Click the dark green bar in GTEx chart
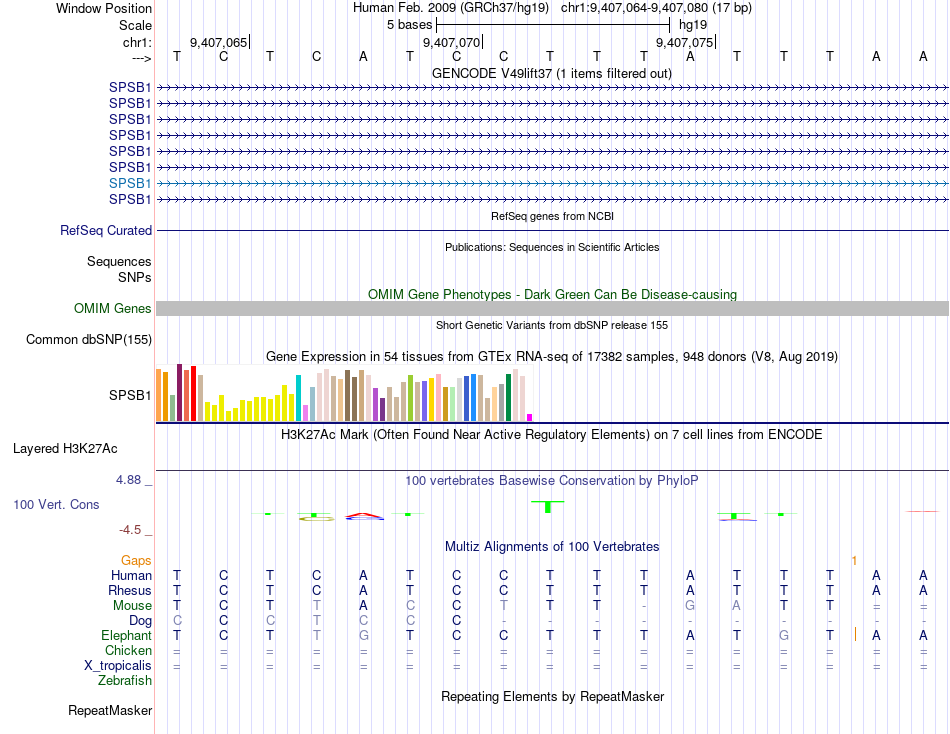The image size is (950, 734). pyautogui.click(x=508, y=398)
